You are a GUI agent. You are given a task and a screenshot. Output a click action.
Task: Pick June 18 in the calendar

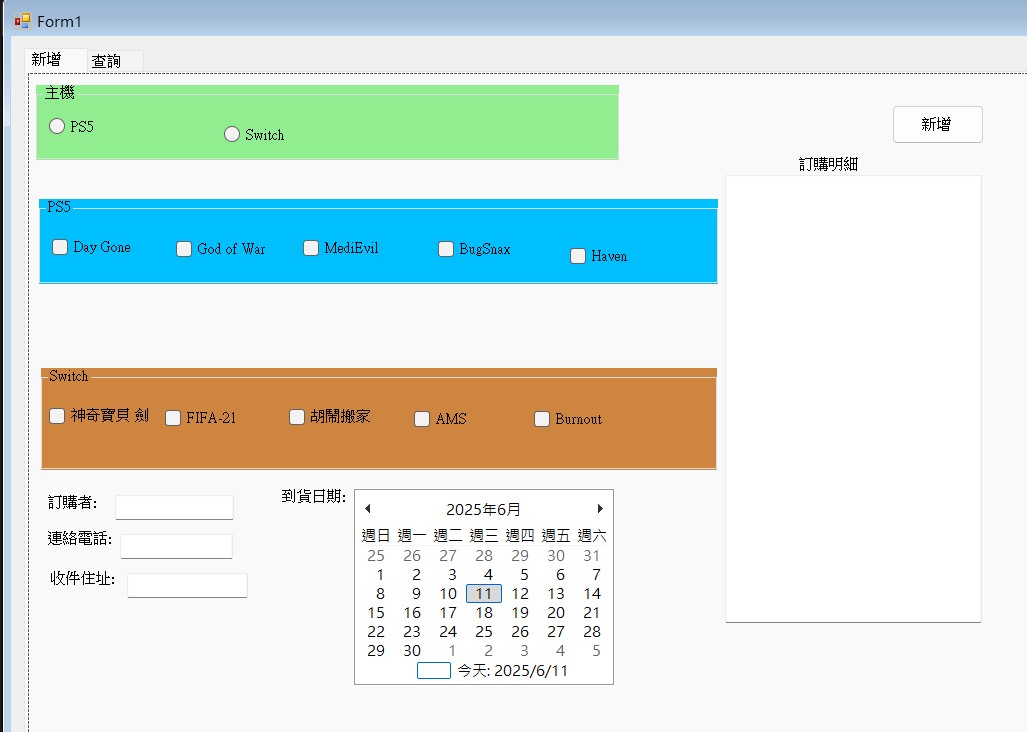[x=484, y=613]
